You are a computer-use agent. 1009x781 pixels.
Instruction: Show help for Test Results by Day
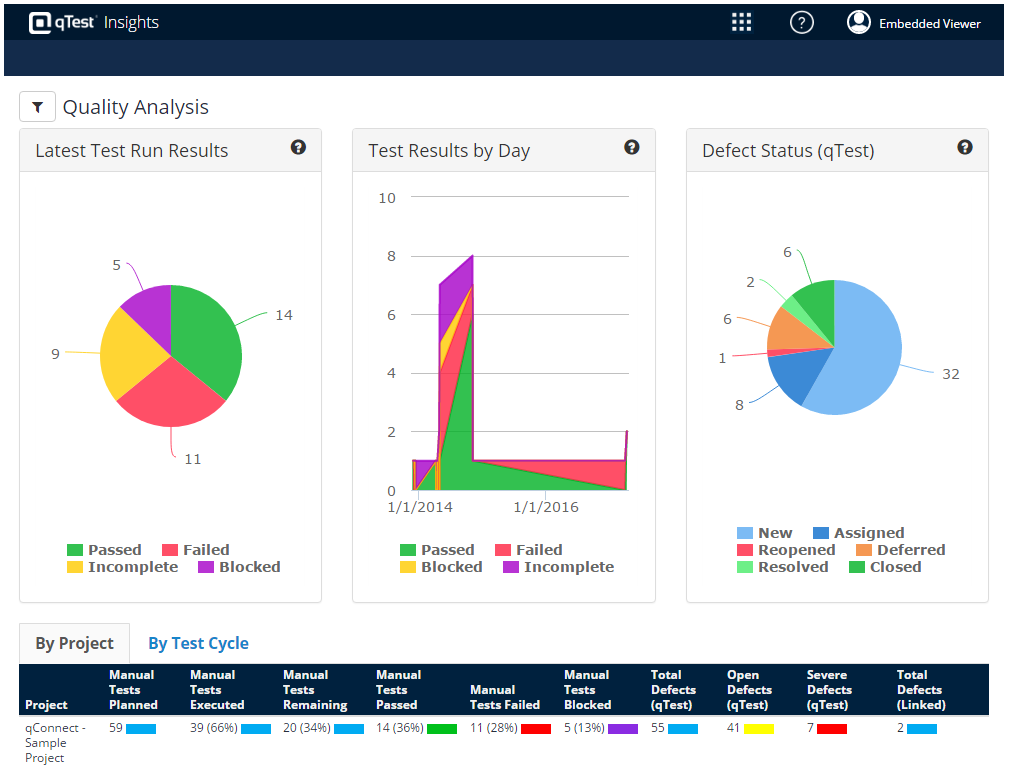[x=631, y=147]
